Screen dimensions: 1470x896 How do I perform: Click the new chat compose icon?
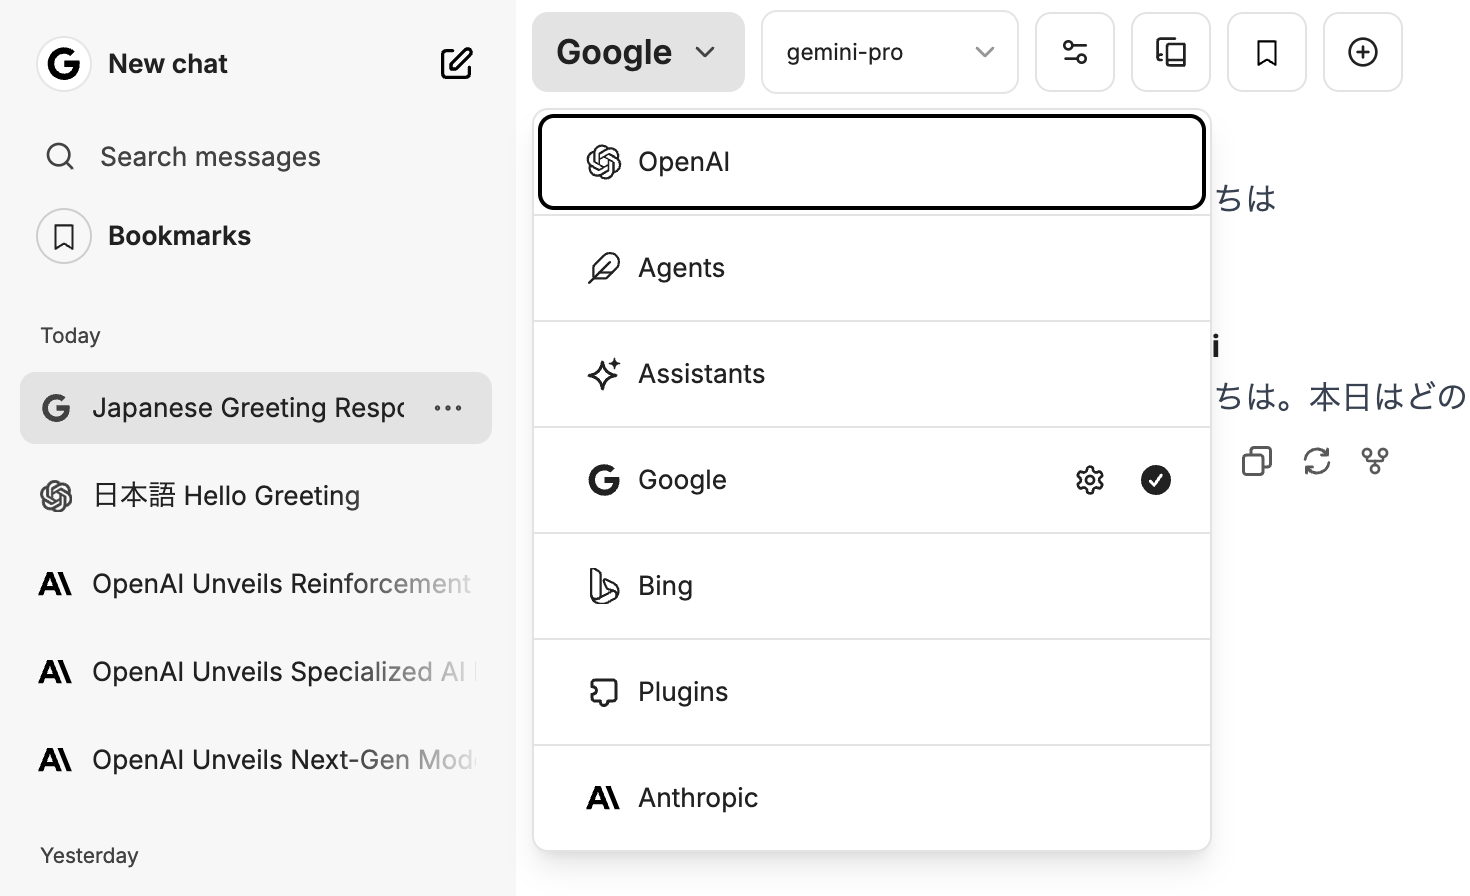(x=456, y=64)
